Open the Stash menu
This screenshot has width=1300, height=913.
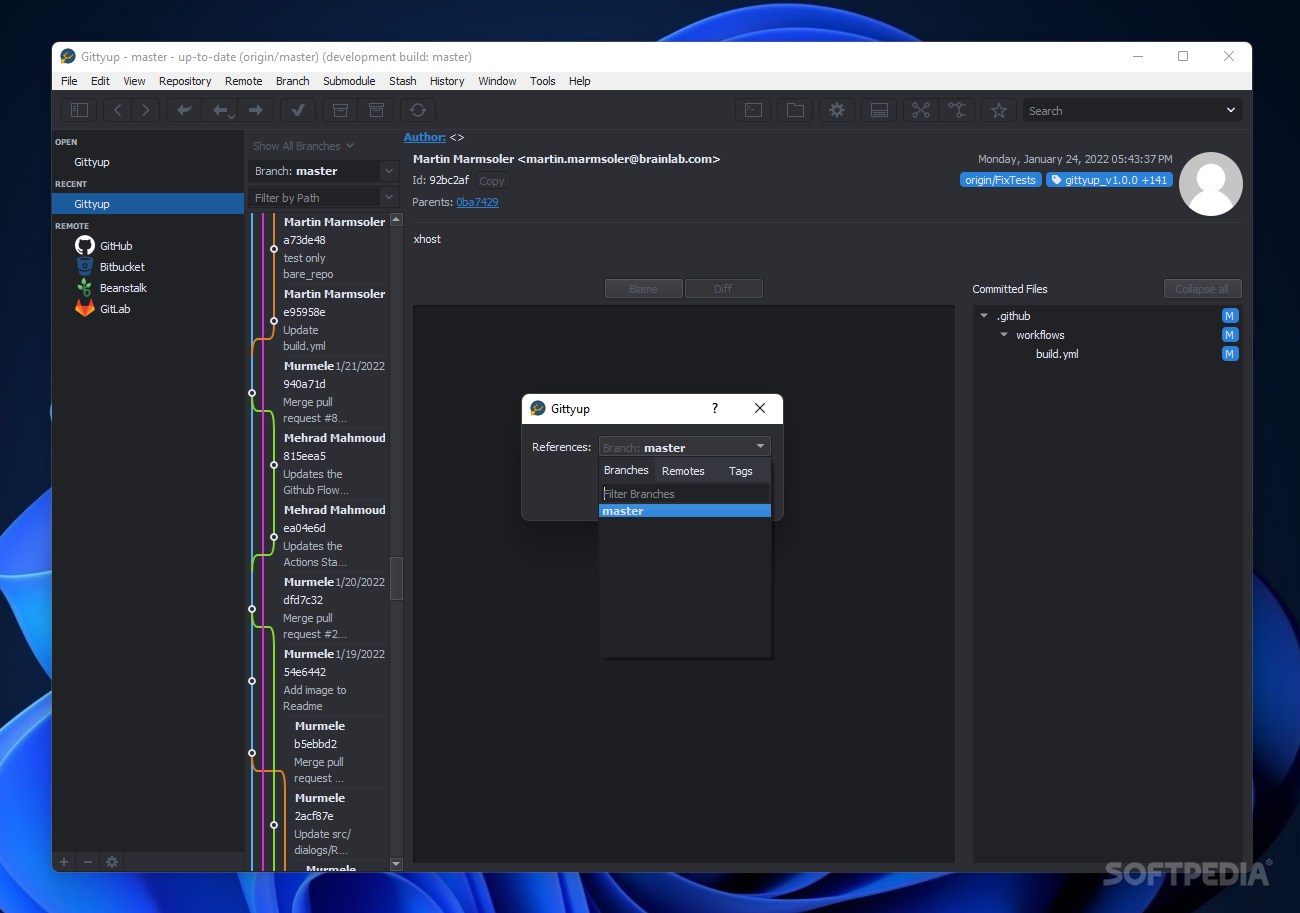tap(403, 81)
